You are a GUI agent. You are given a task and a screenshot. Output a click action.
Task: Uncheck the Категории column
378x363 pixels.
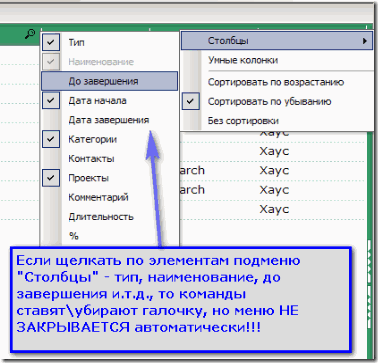pyautogui.click(x=109, y=139)
